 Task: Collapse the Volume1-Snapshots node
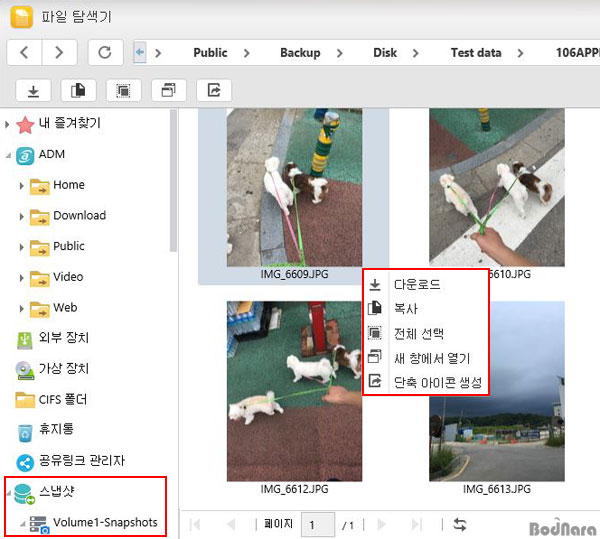(x=23, y=524)
